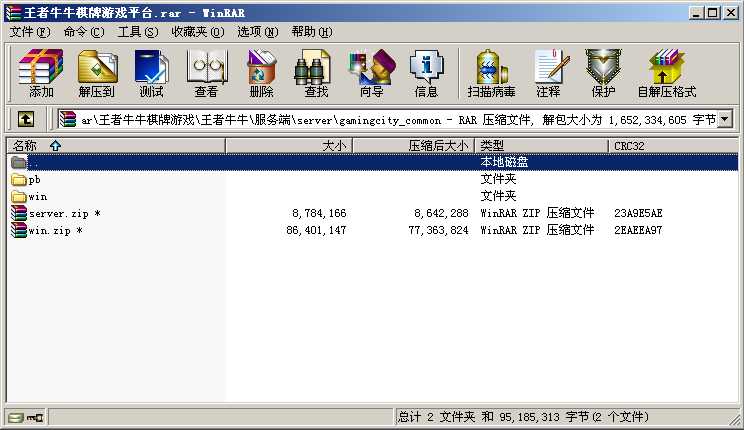This screenshot has height=430, width=744.
Task: Click the server.zip archive icon
Action: click(19, 213)
